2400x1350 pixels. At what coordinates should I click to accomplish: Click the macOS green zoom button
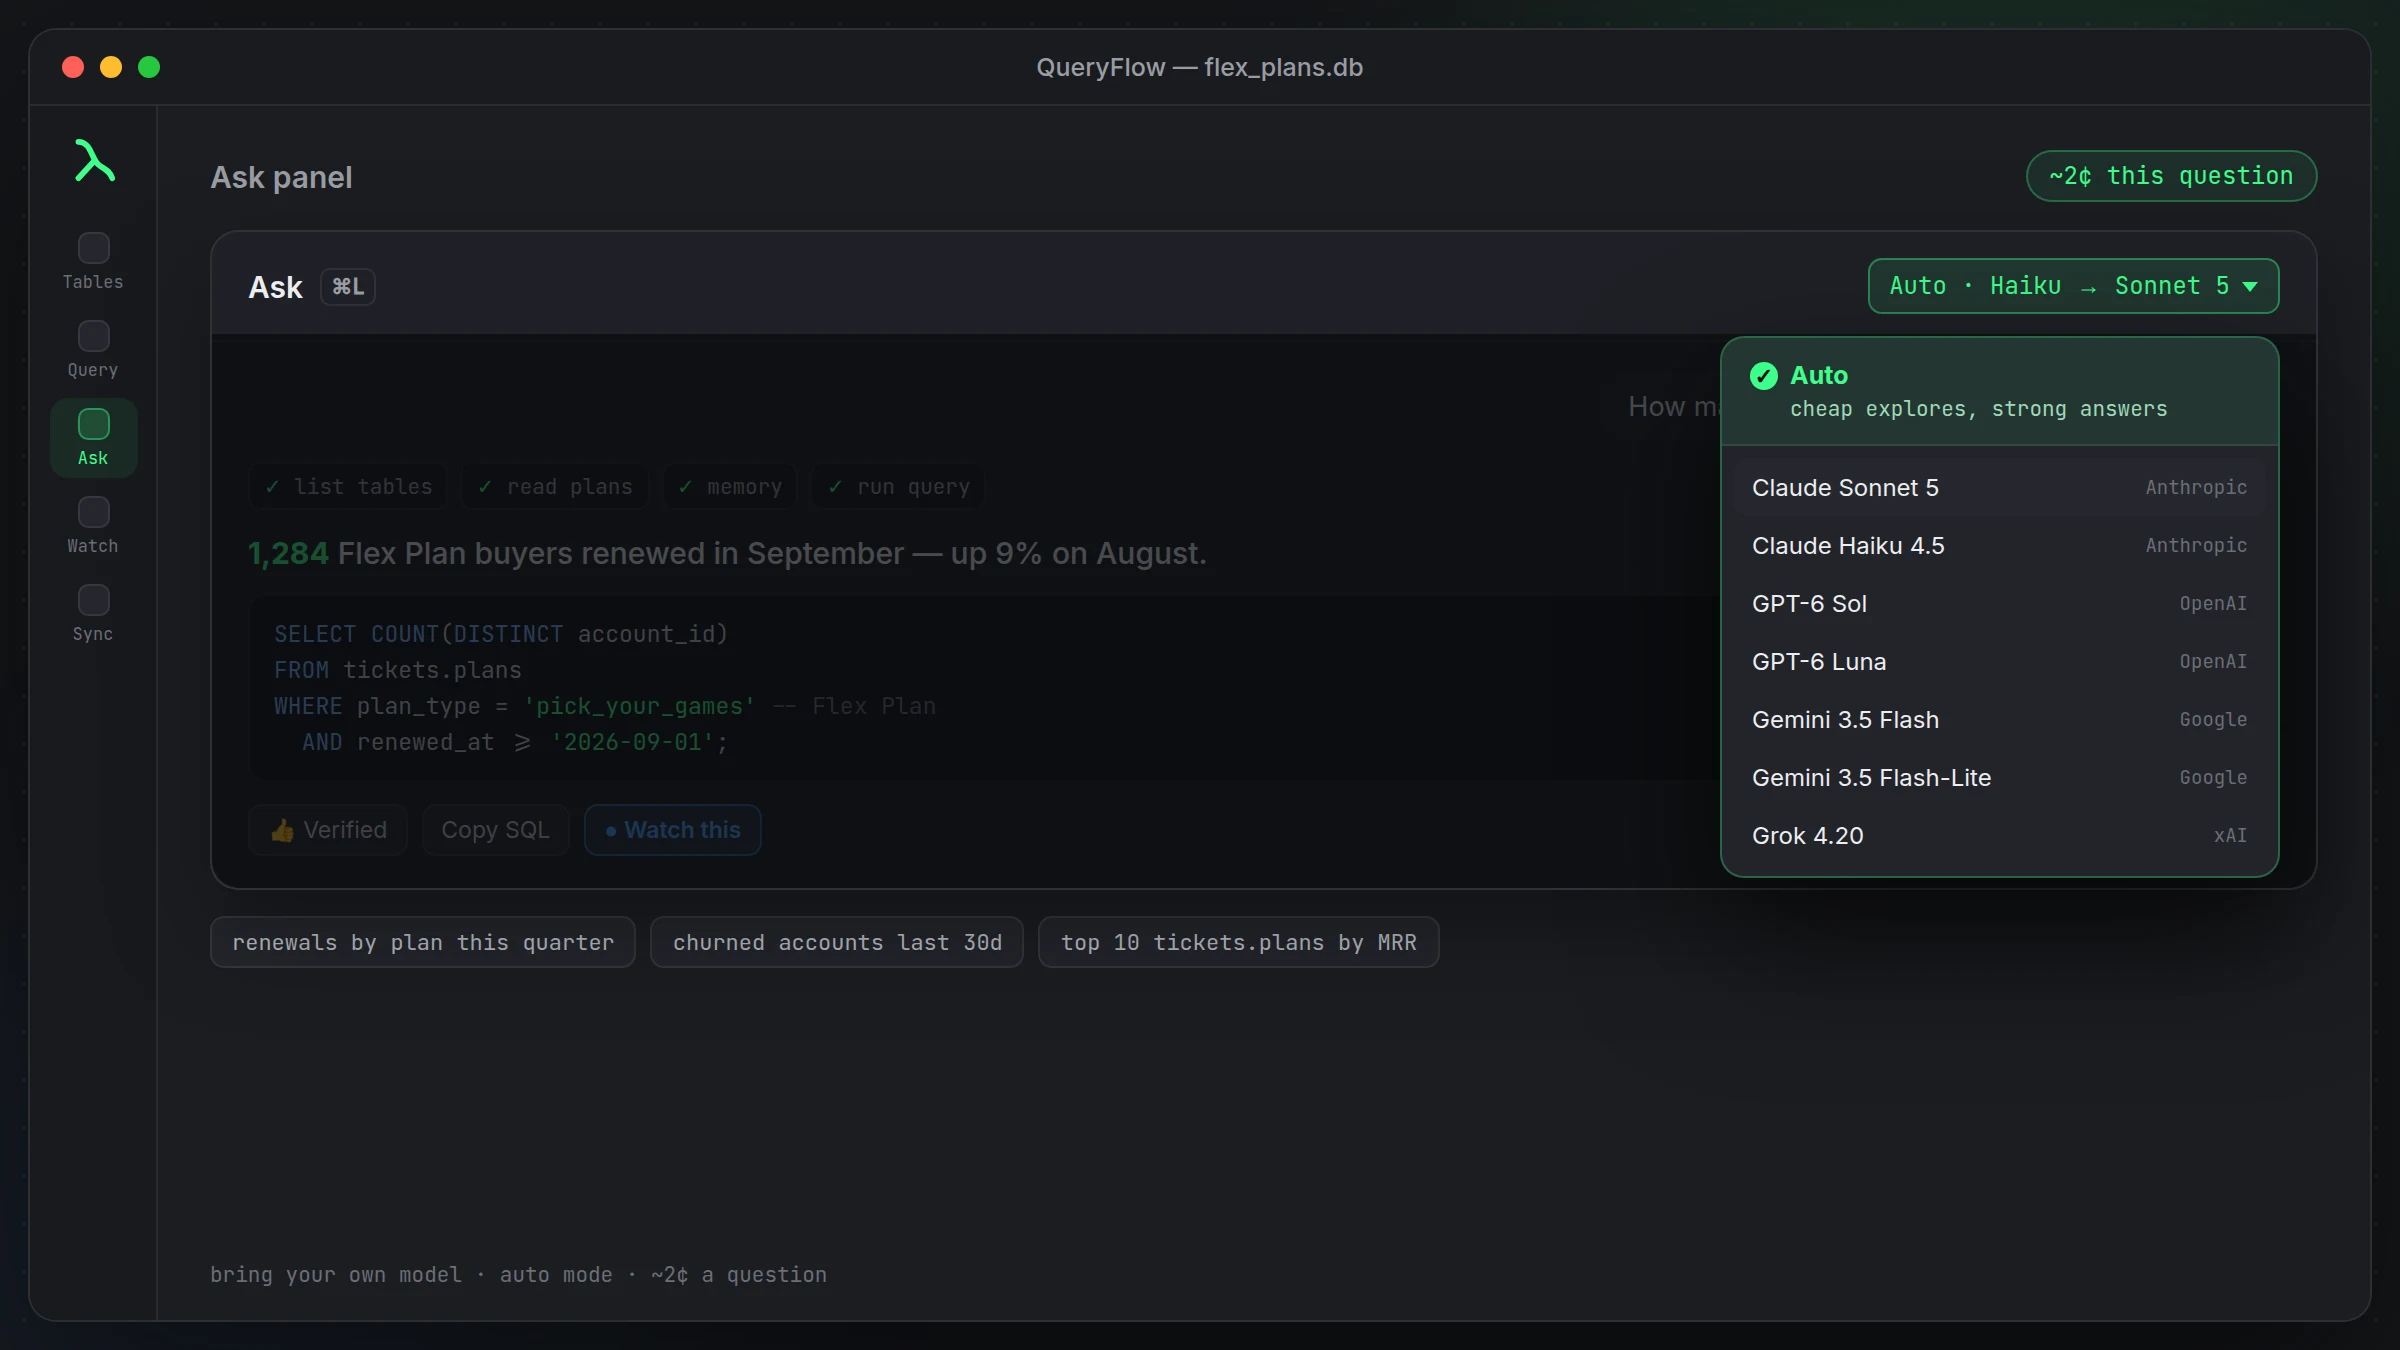(x=149, y=67)
